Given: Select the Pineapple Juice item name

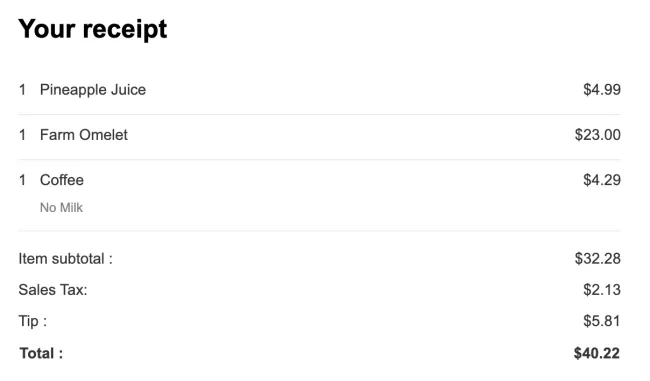Looking at the screenshot, I should click(93, 90).
